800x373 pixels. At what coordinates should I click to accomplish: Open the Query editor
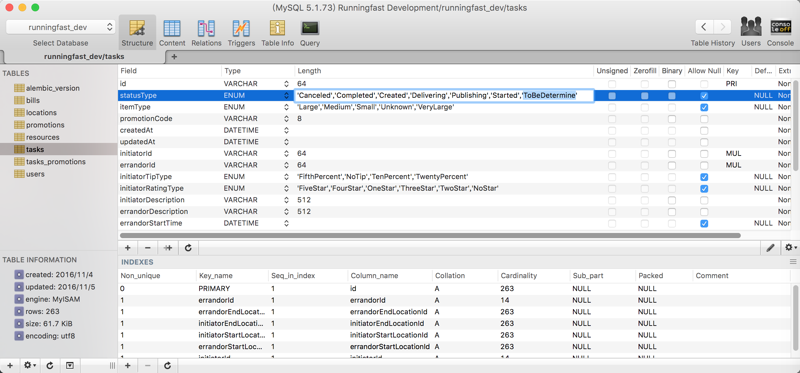click(310, 33)
